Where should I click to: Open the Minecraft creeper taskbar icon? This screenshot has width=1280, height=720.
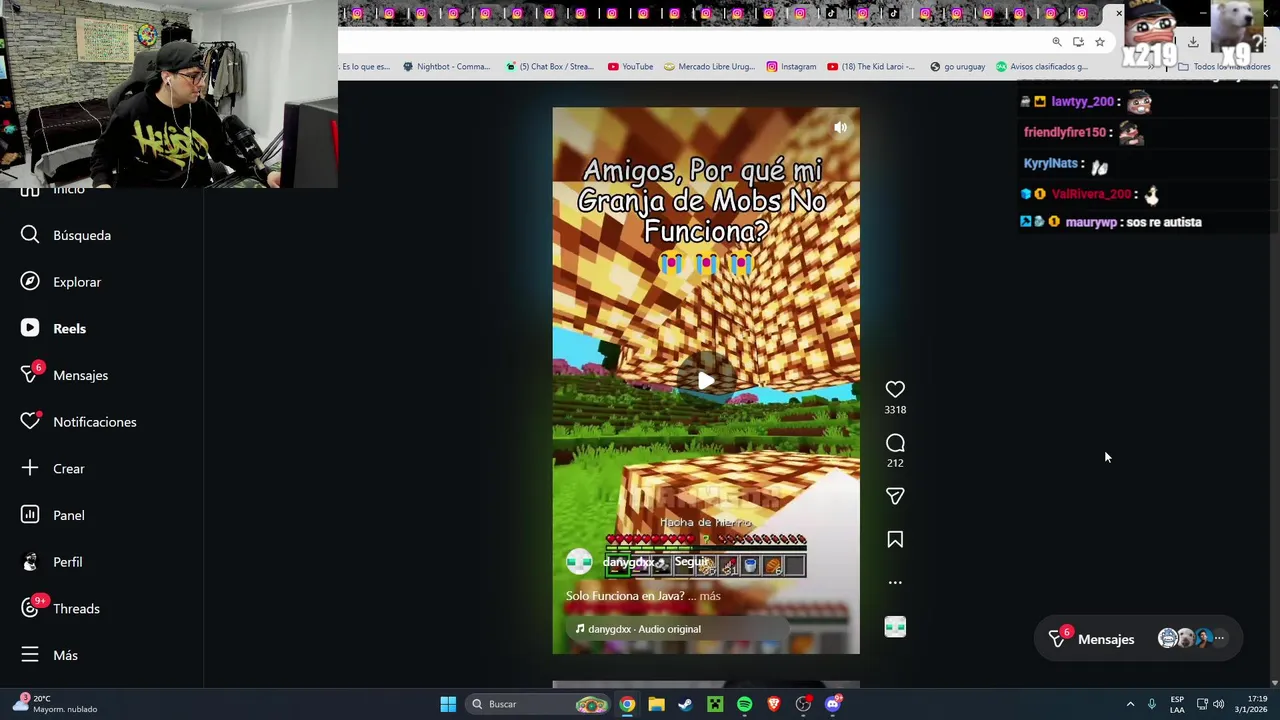click(715, 704)
